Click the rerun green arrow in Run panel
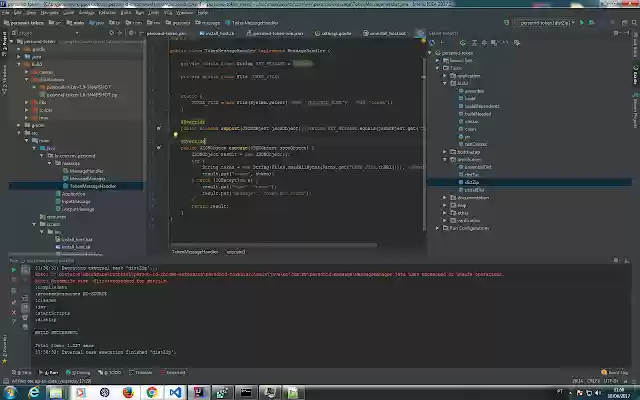 [14, 270]
